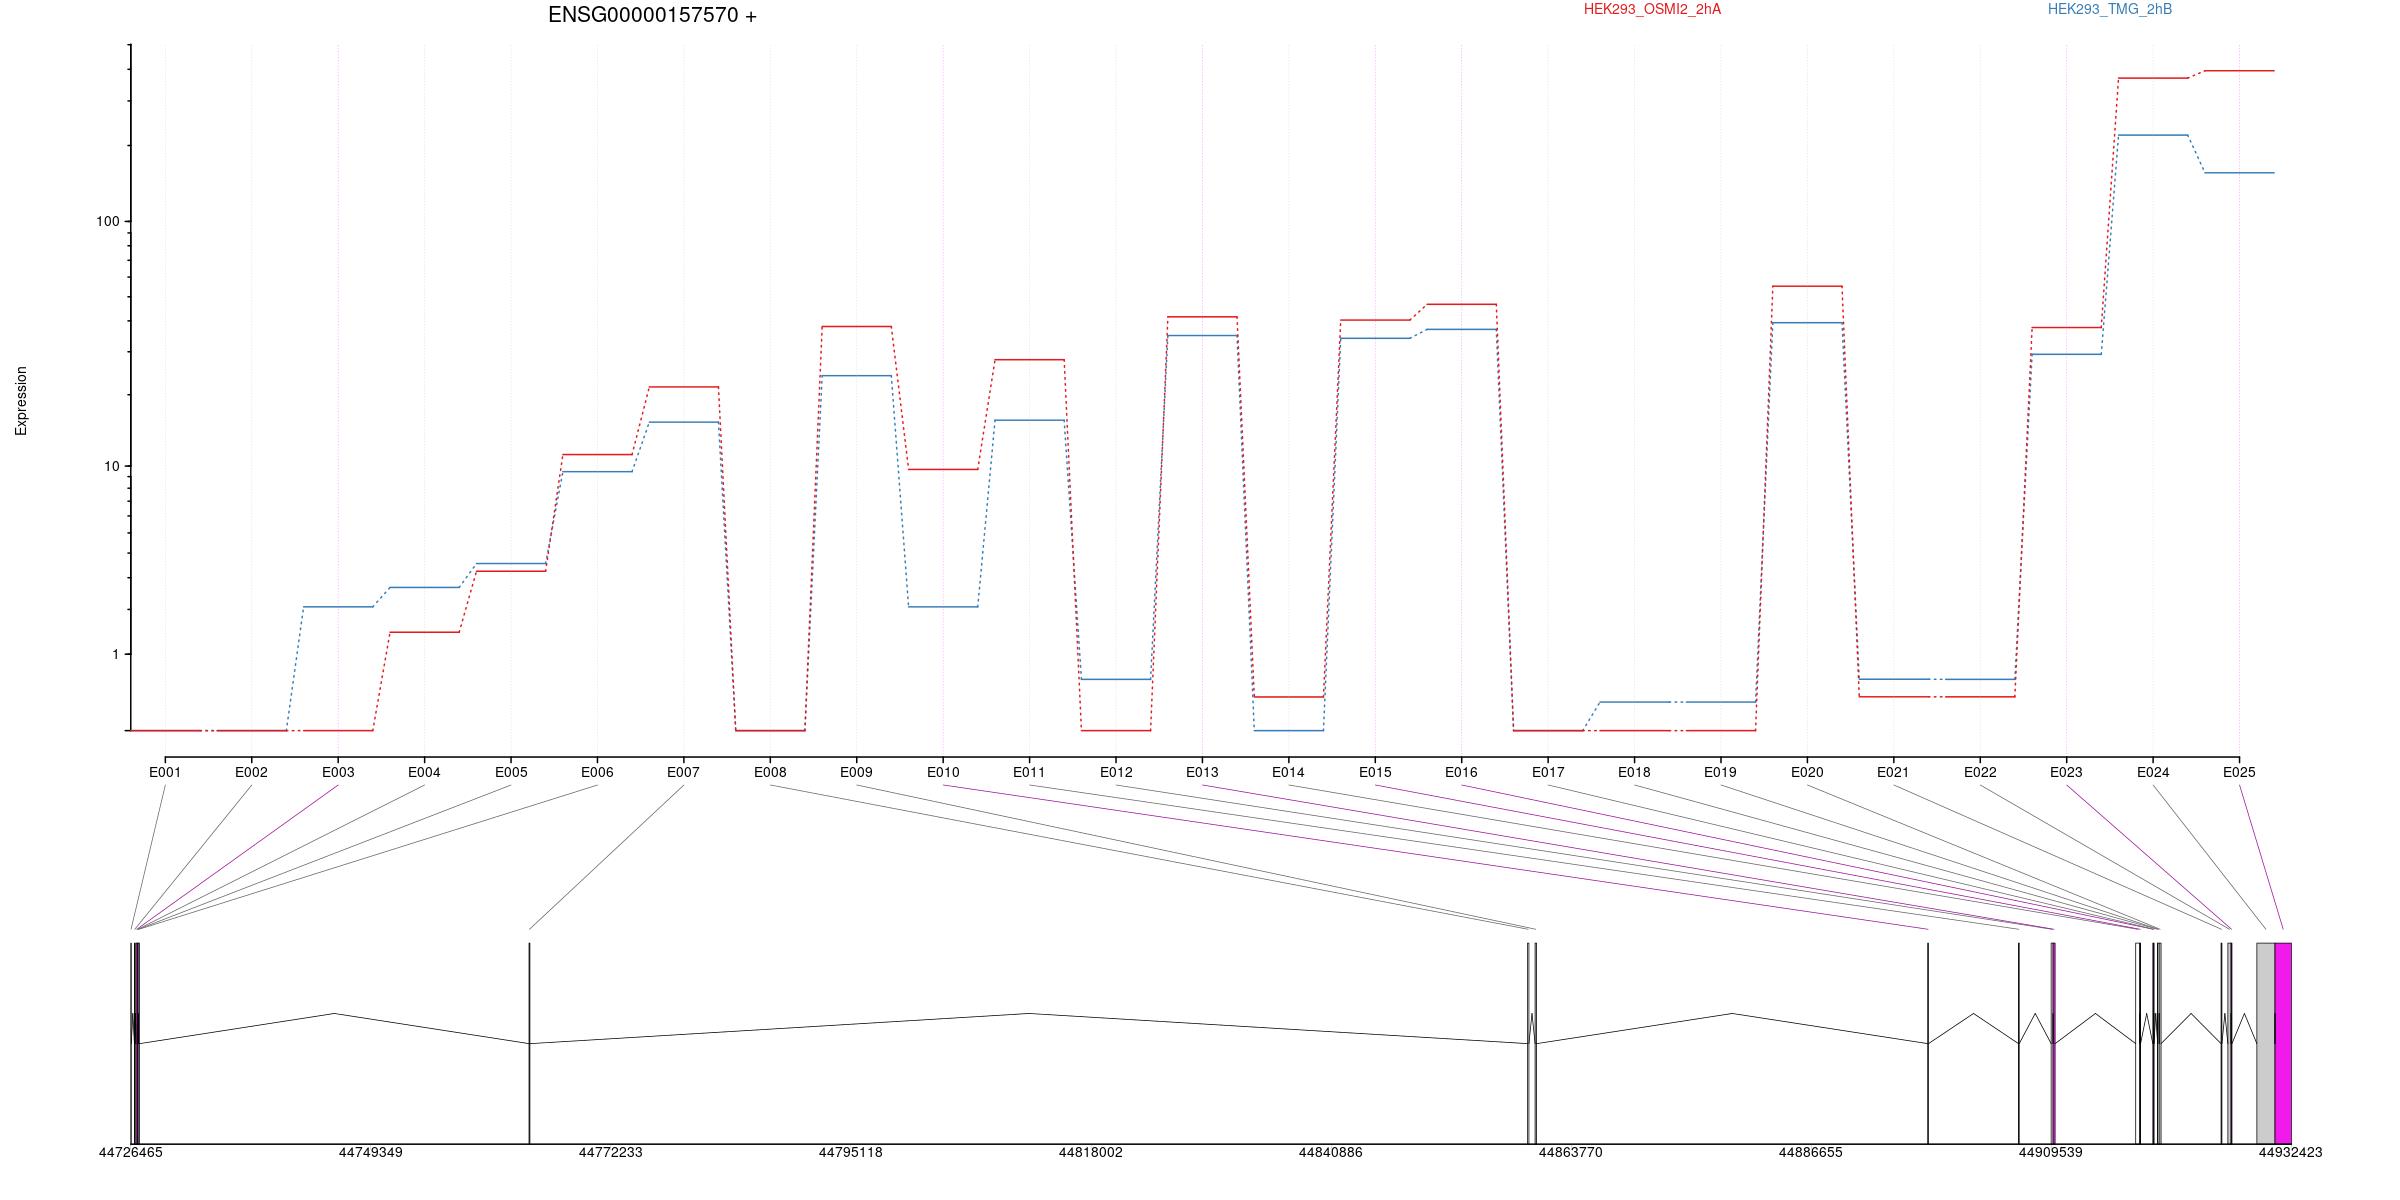Click the blue E010 expression segment

943,607
